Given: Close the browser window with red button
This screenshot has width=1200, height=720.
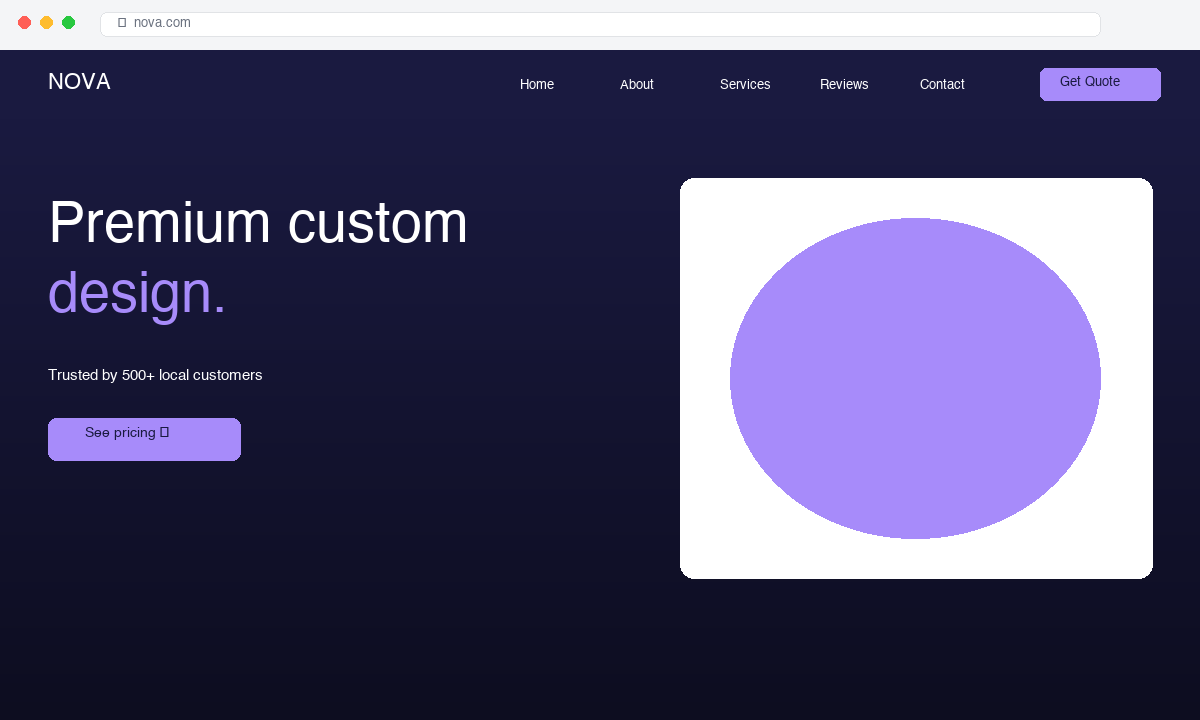Looking at the screenshot, I should pyautogui.click(x=24, y=22).
